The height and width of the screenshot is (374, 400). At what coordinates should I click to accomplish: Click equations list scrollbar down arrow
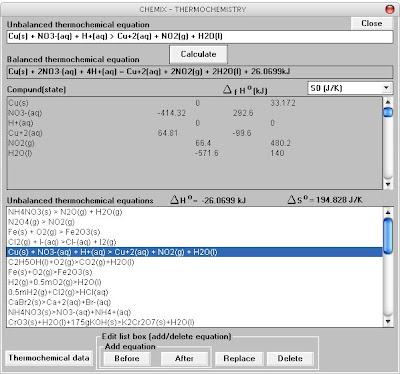coord(388,322)
